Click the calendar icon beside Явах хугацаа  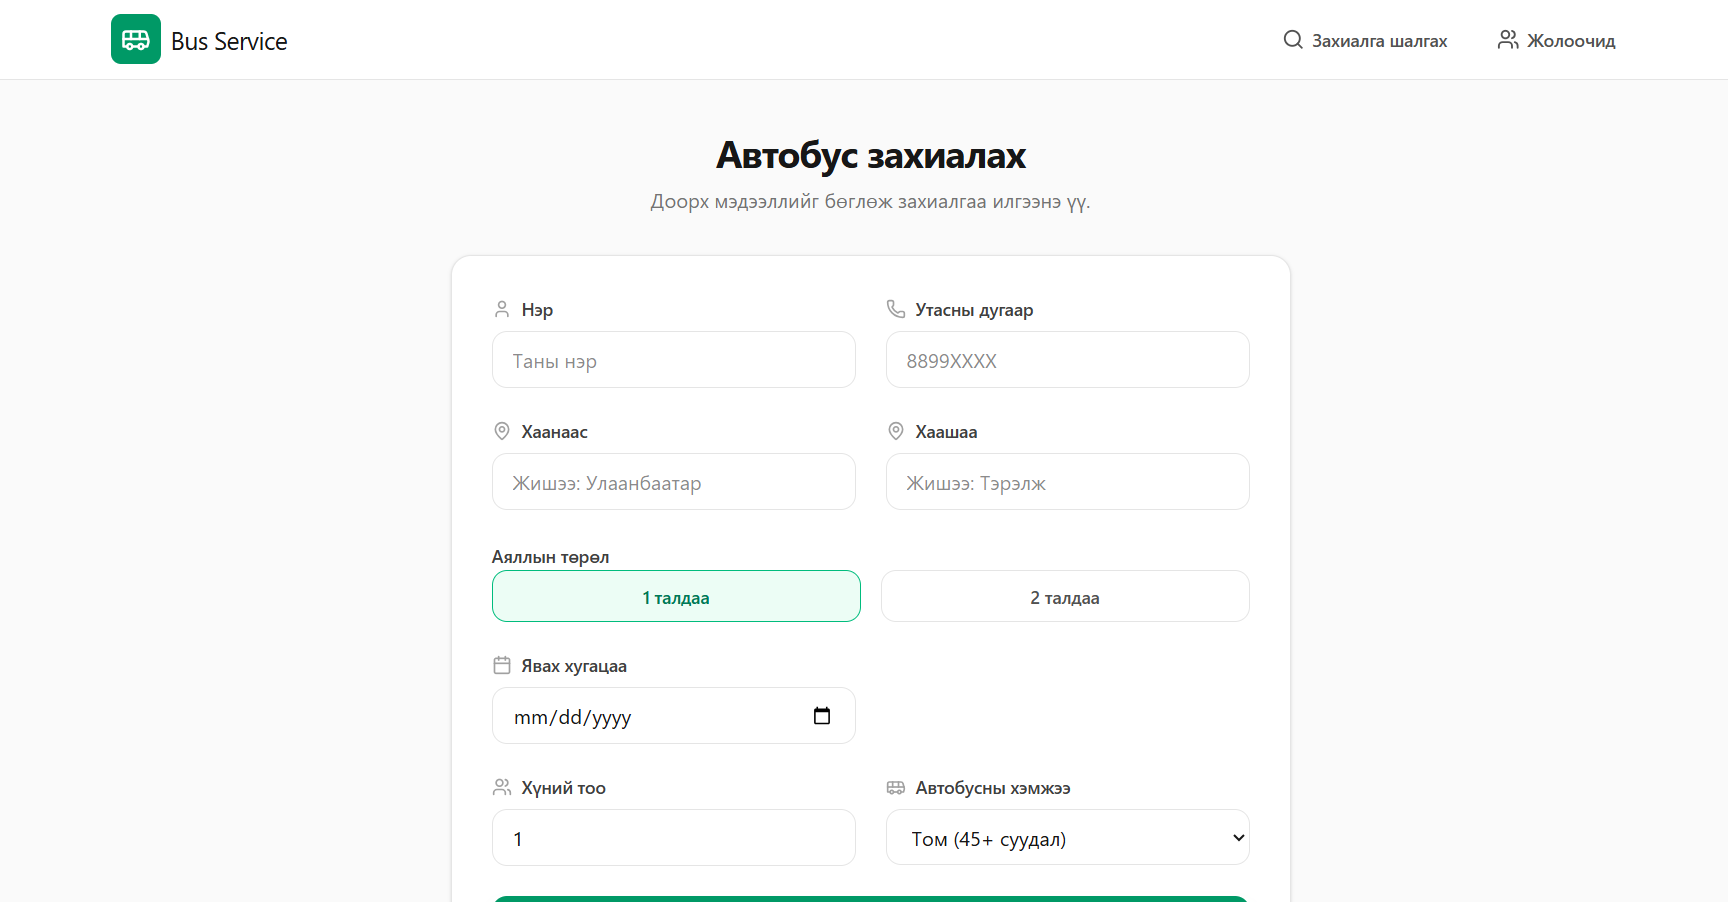[501, 664]
